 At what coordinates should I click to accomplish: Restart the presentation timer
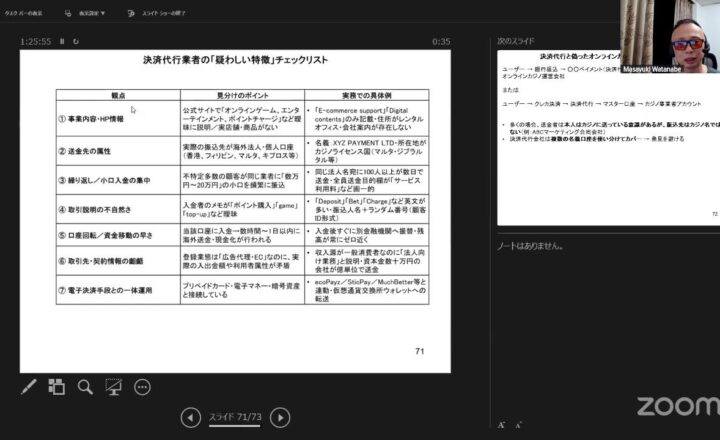tap(76, 41)
